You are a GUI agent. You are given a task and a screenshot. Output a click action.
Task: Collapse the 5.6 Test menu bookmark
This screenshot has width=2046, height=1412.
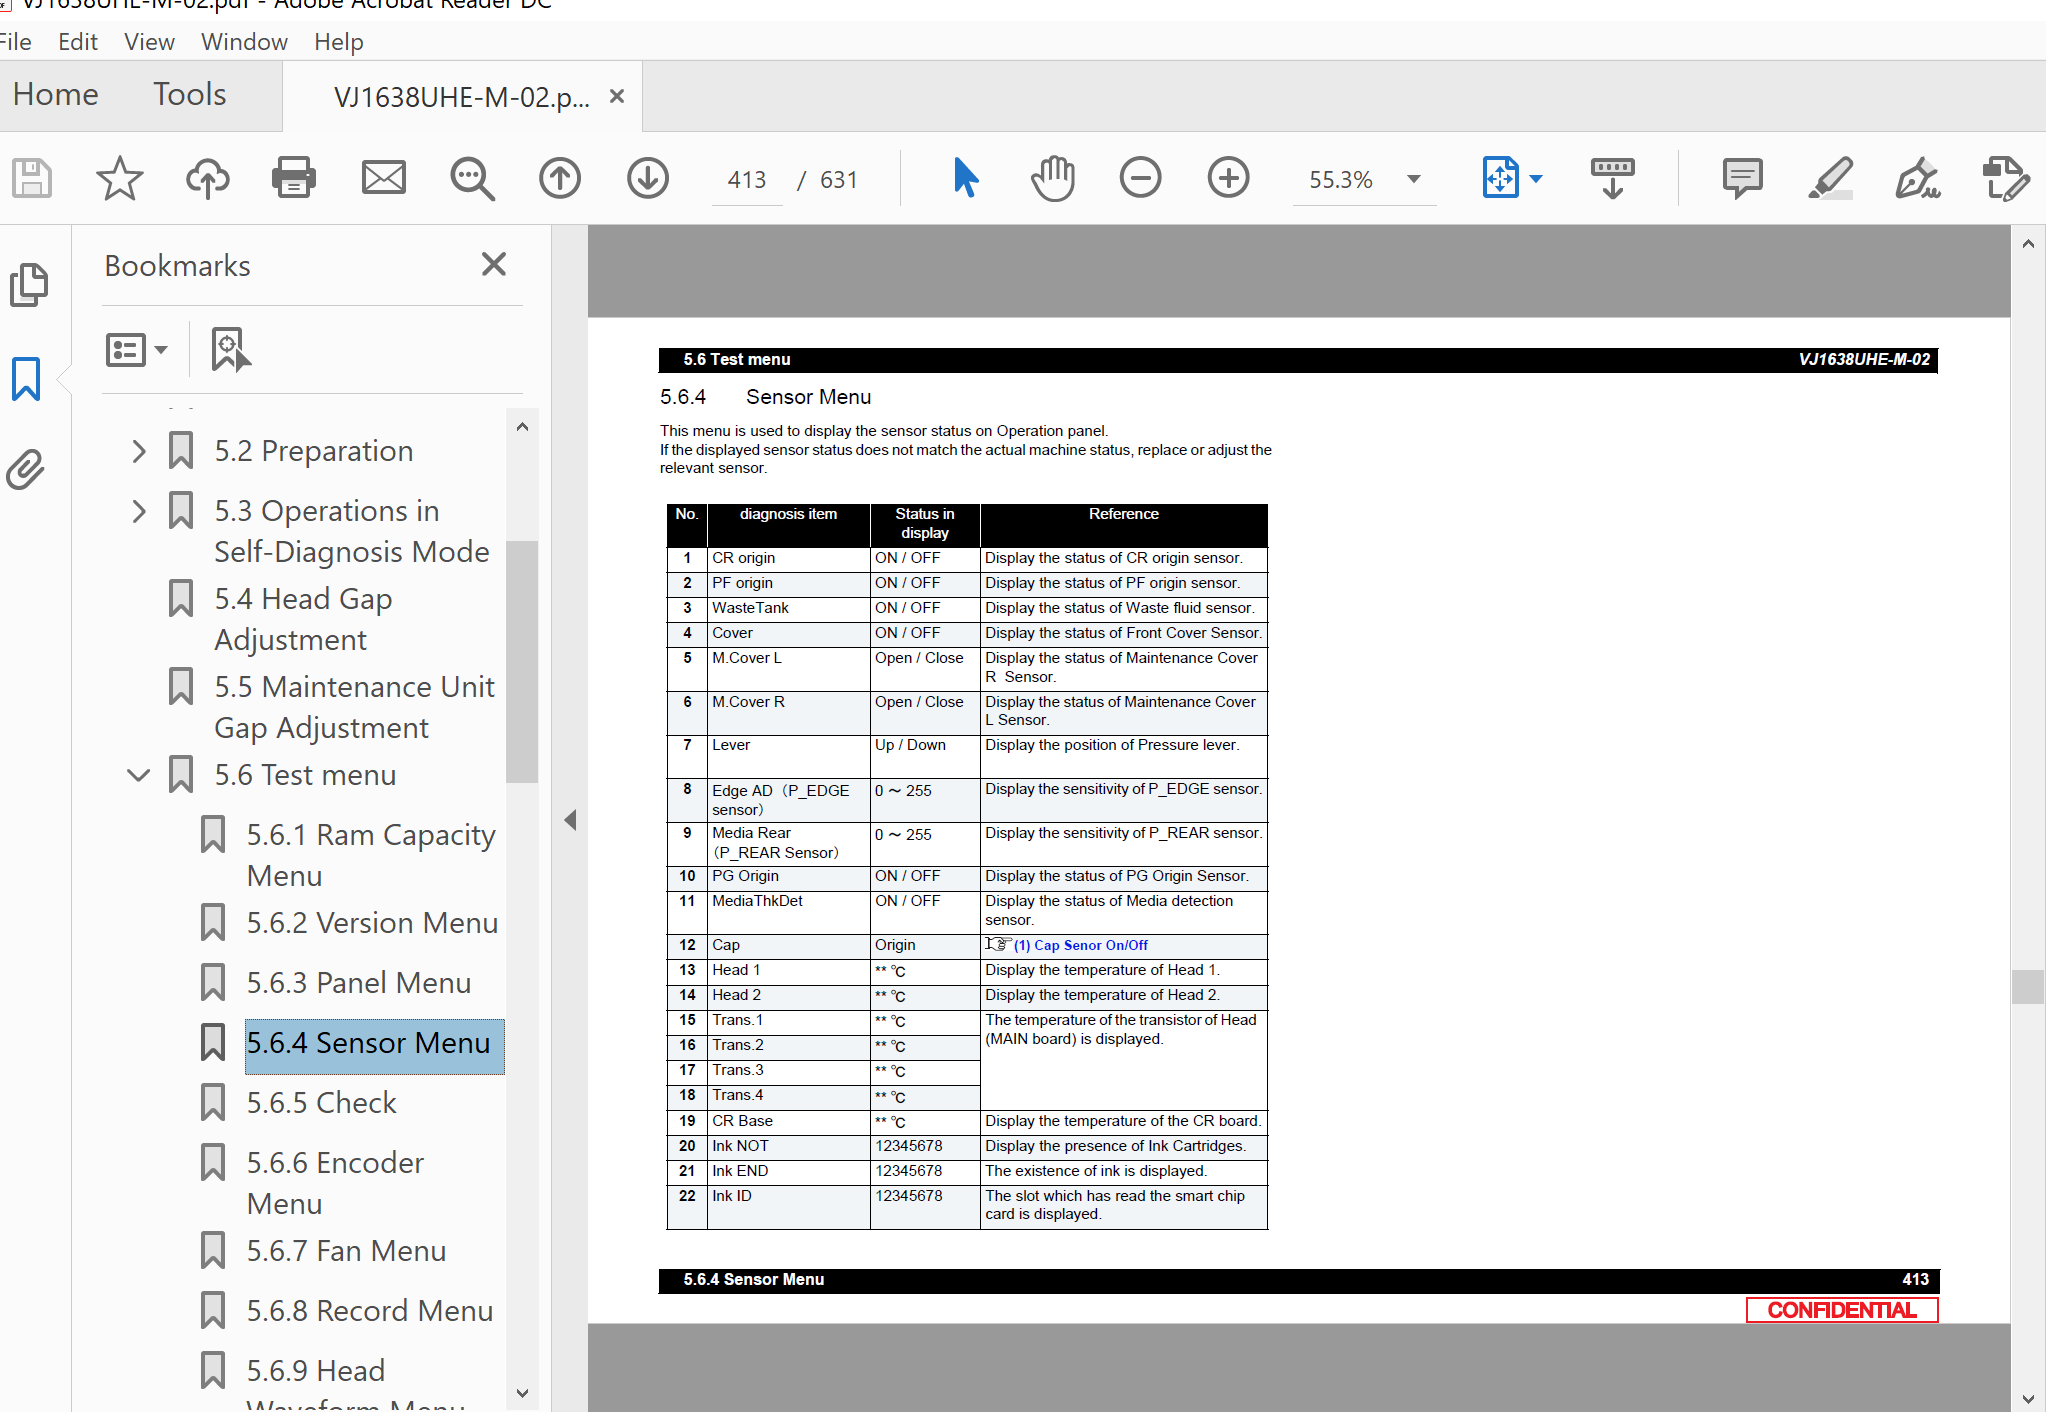139,775
